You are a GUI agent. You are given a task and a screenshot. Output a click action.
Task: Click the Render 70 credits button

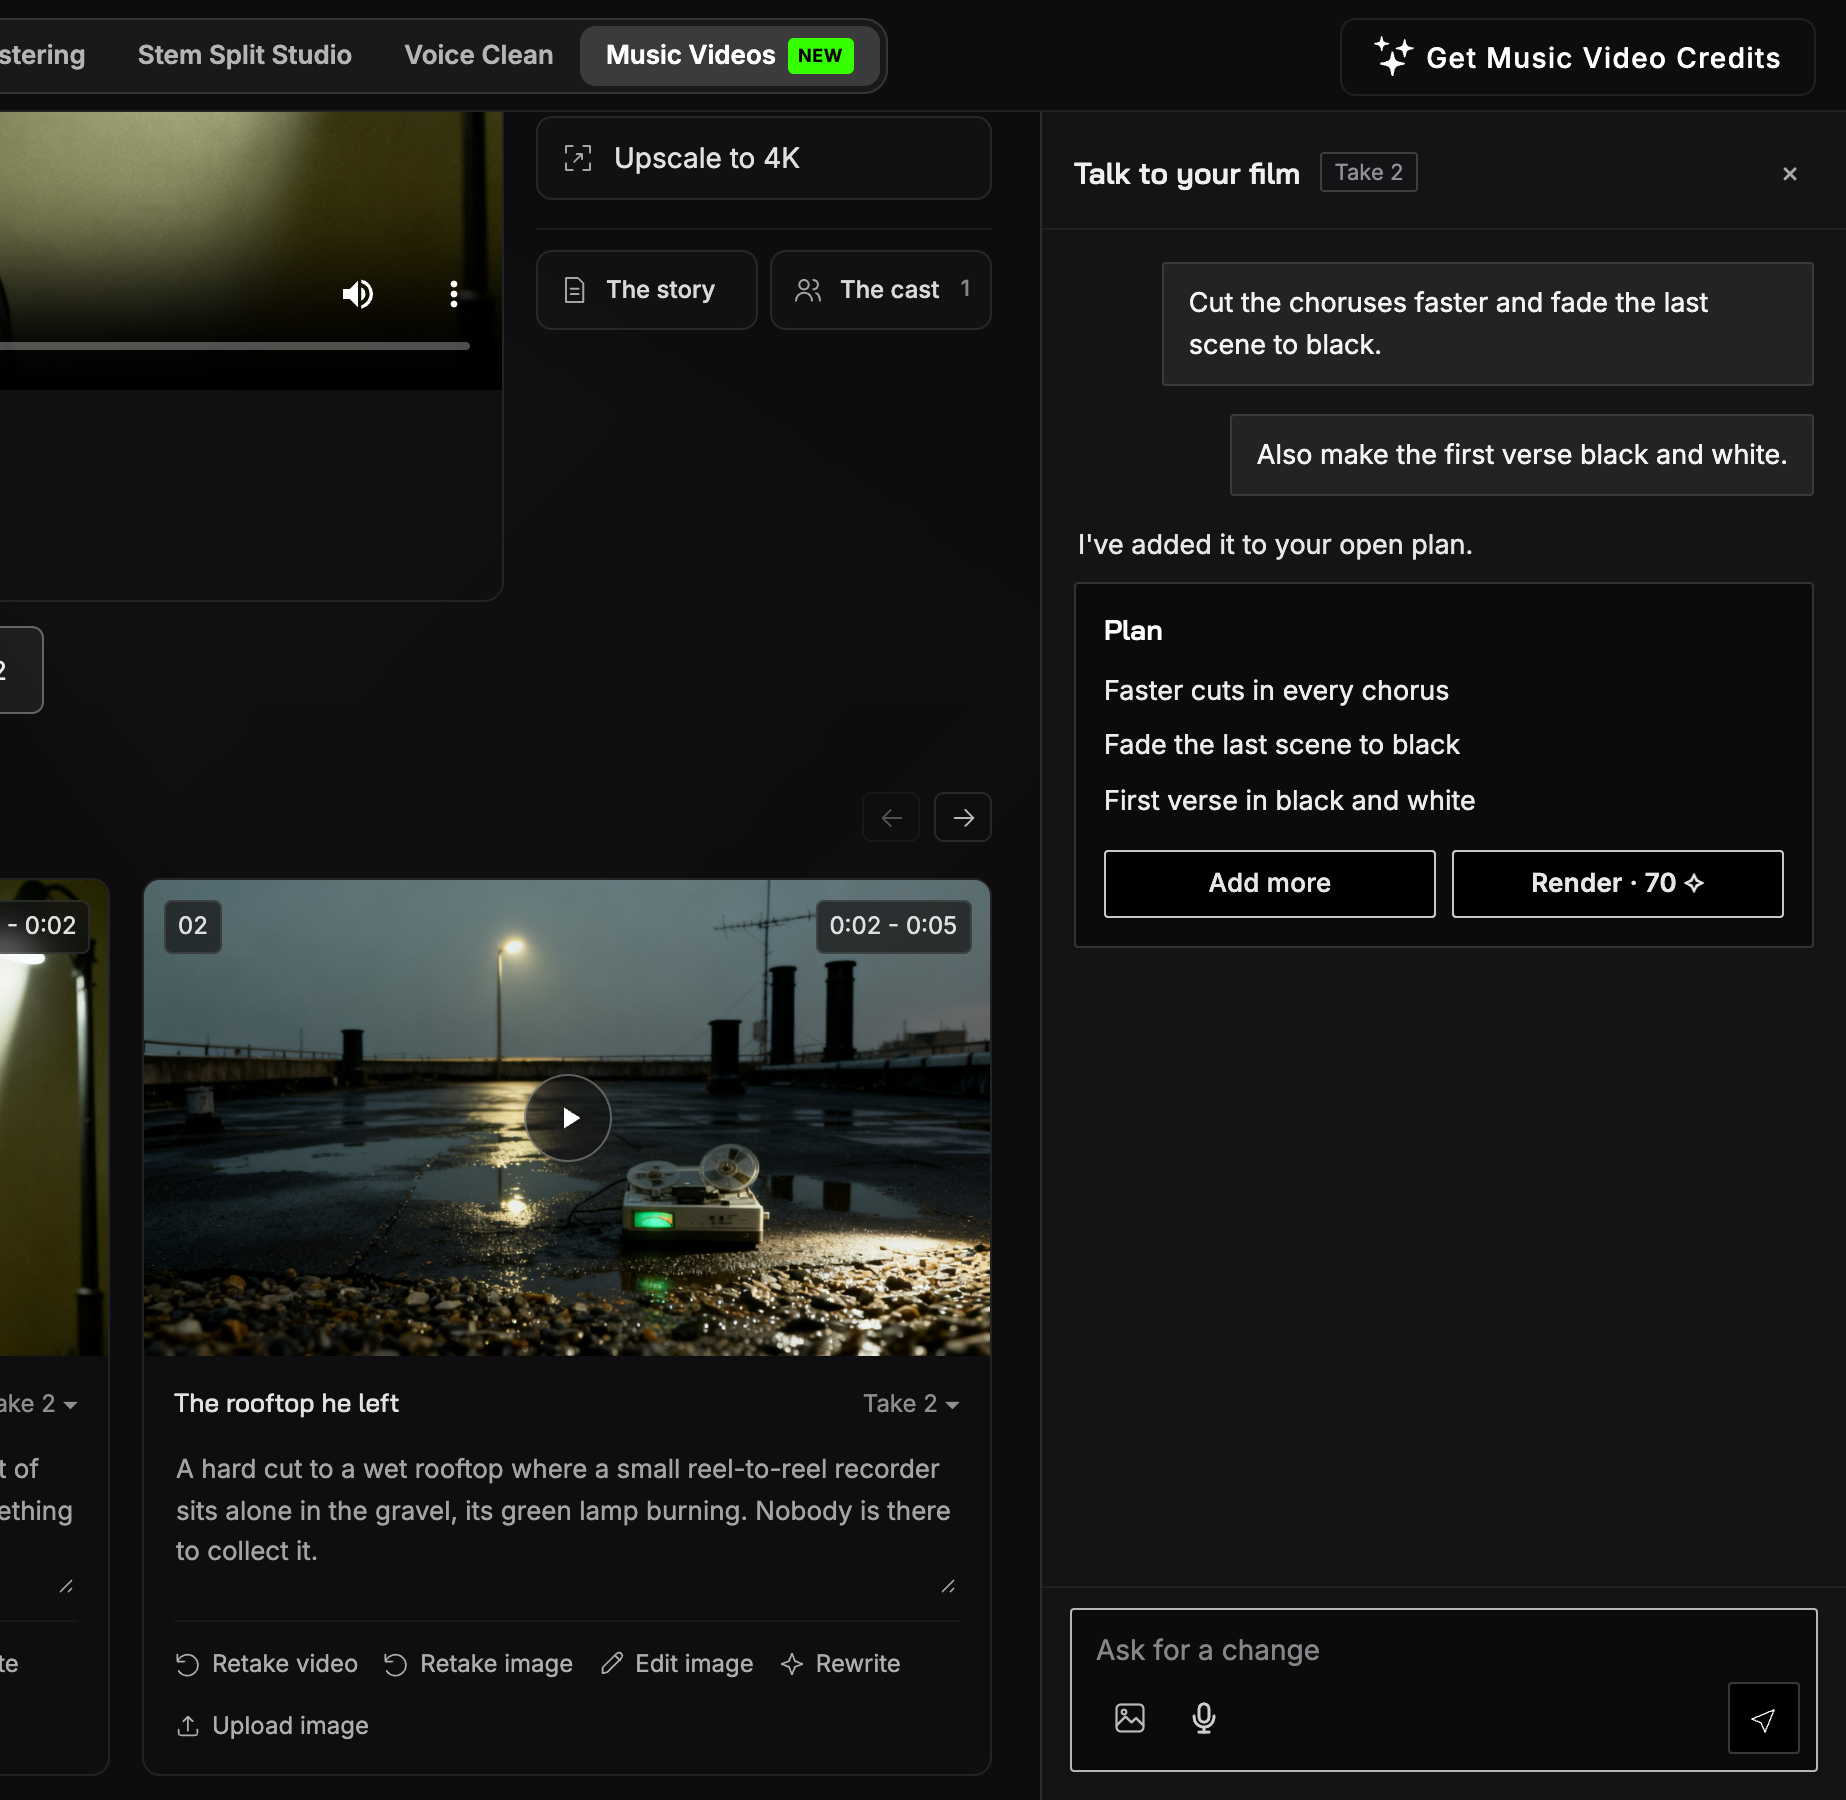pos(1618,884)
